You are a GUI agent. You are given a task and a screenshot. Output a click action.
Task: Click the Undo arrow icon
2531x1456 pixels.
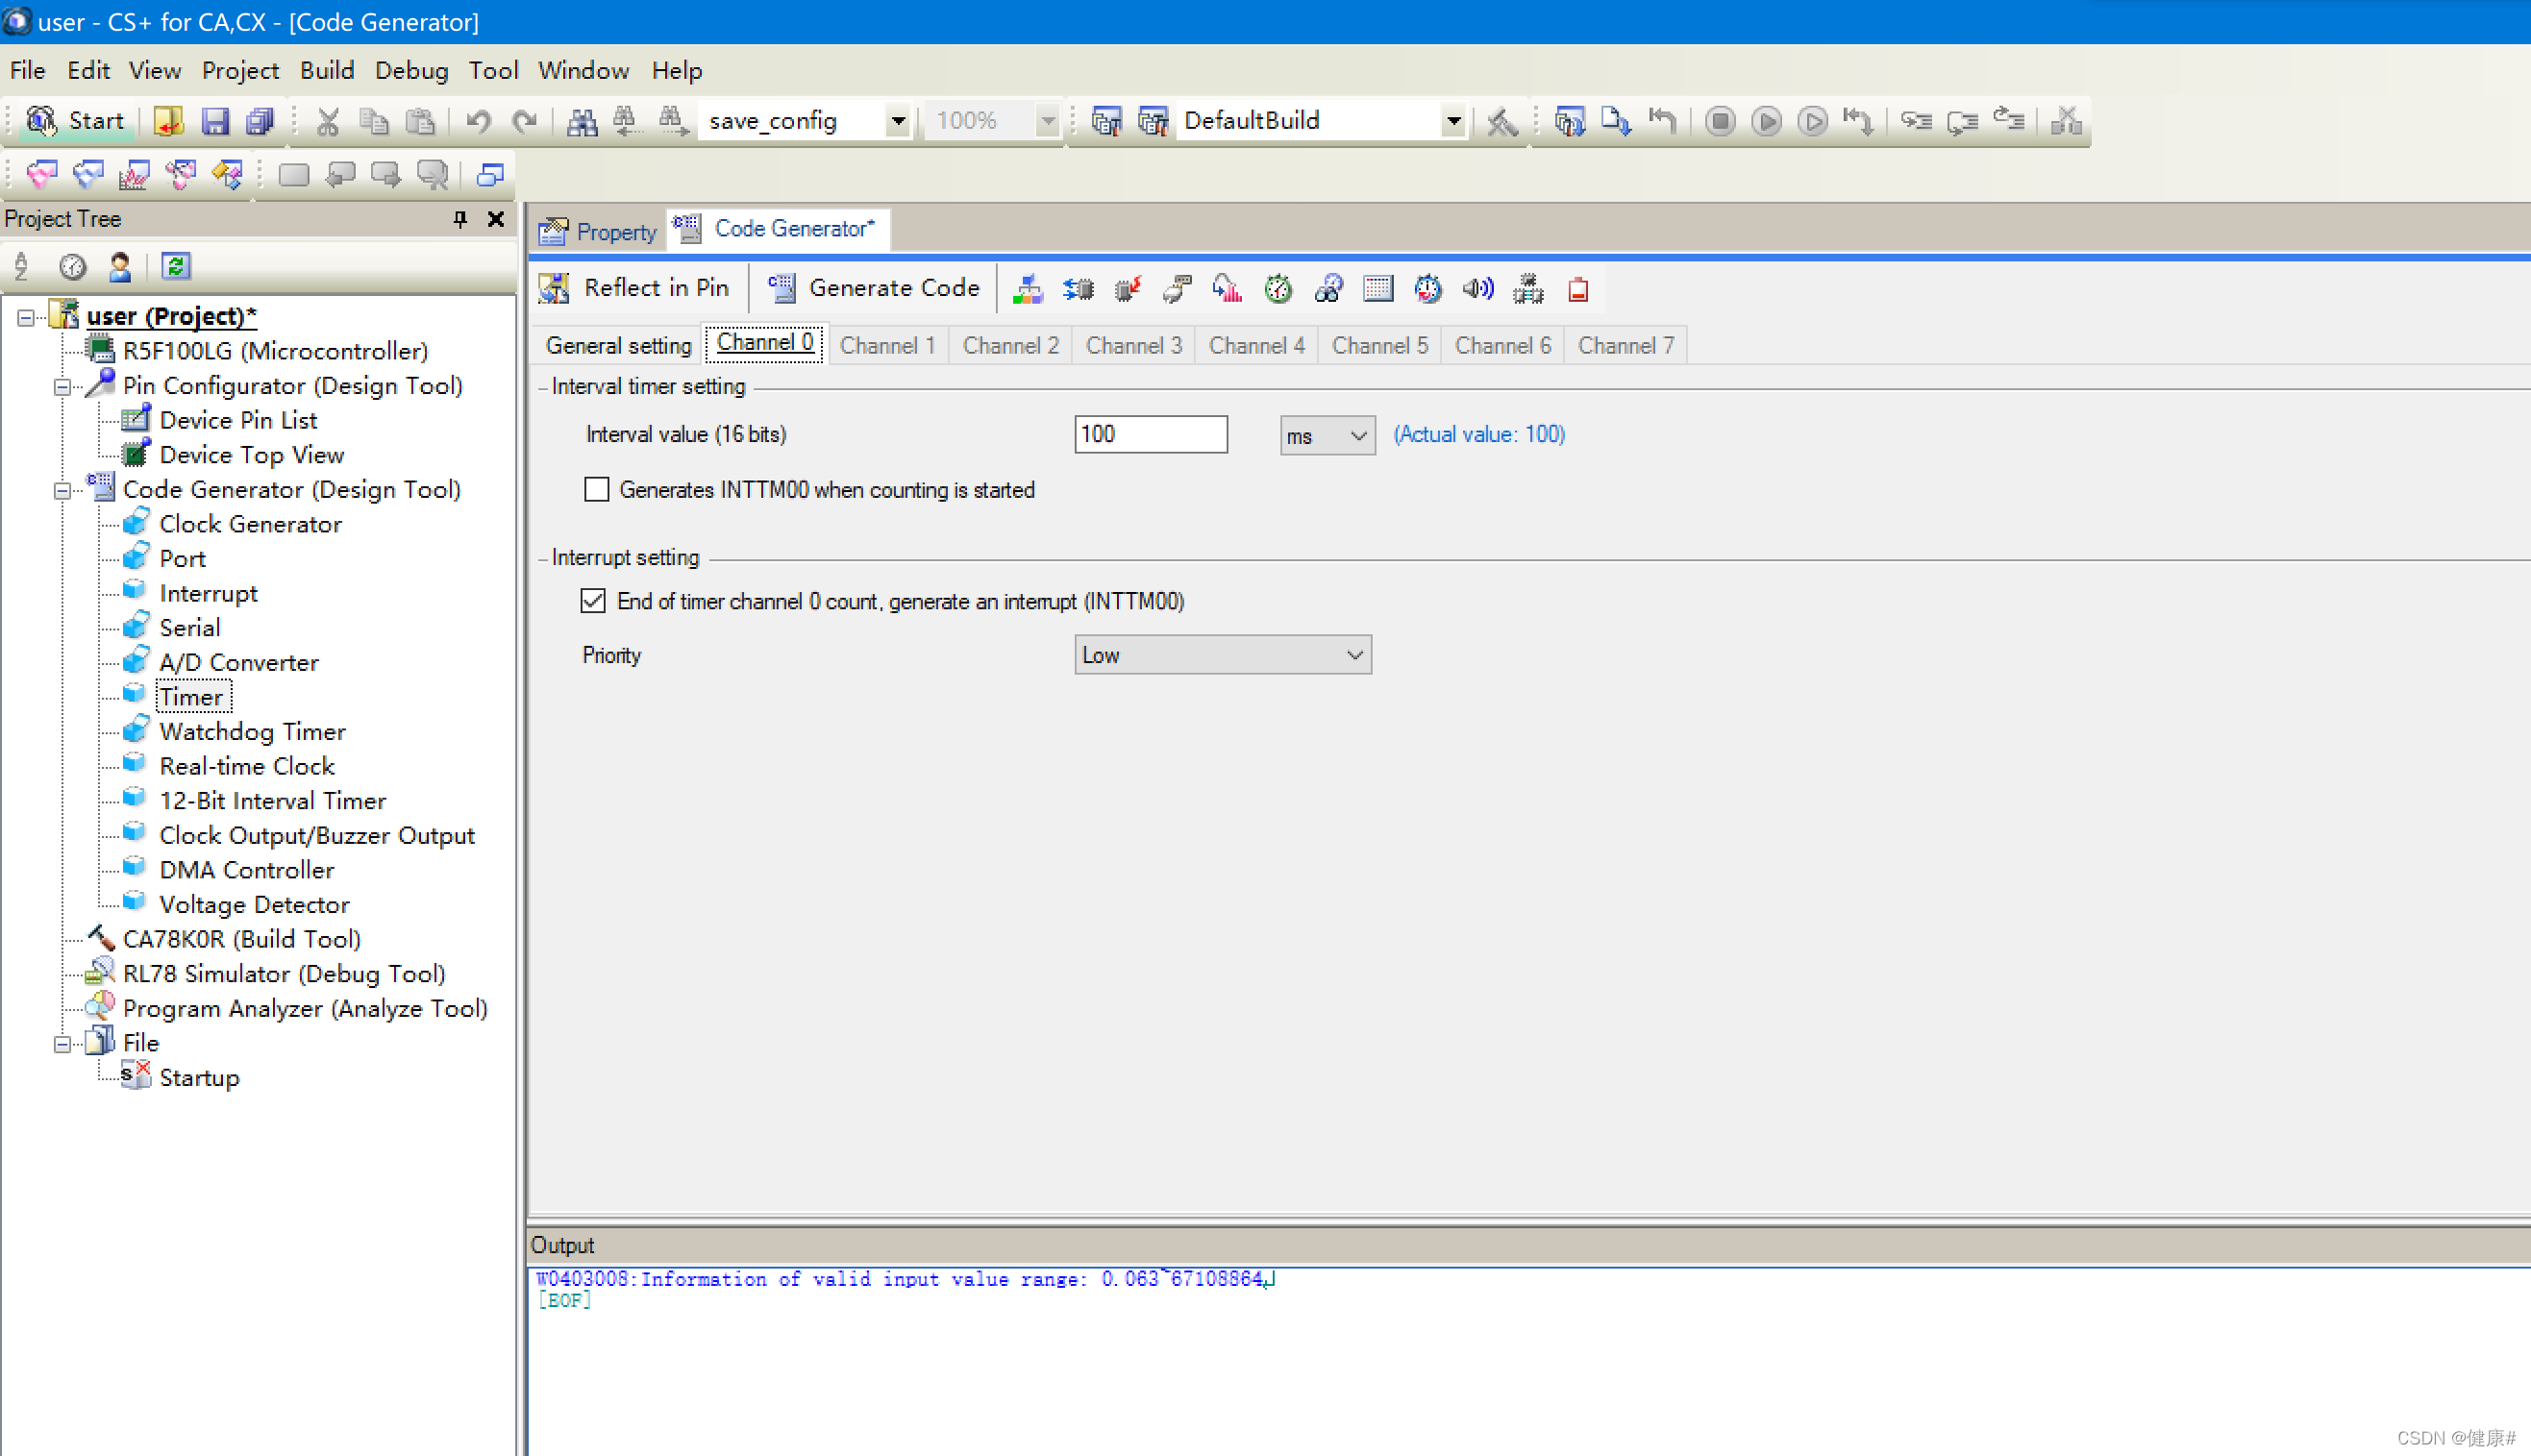point(478,121)
